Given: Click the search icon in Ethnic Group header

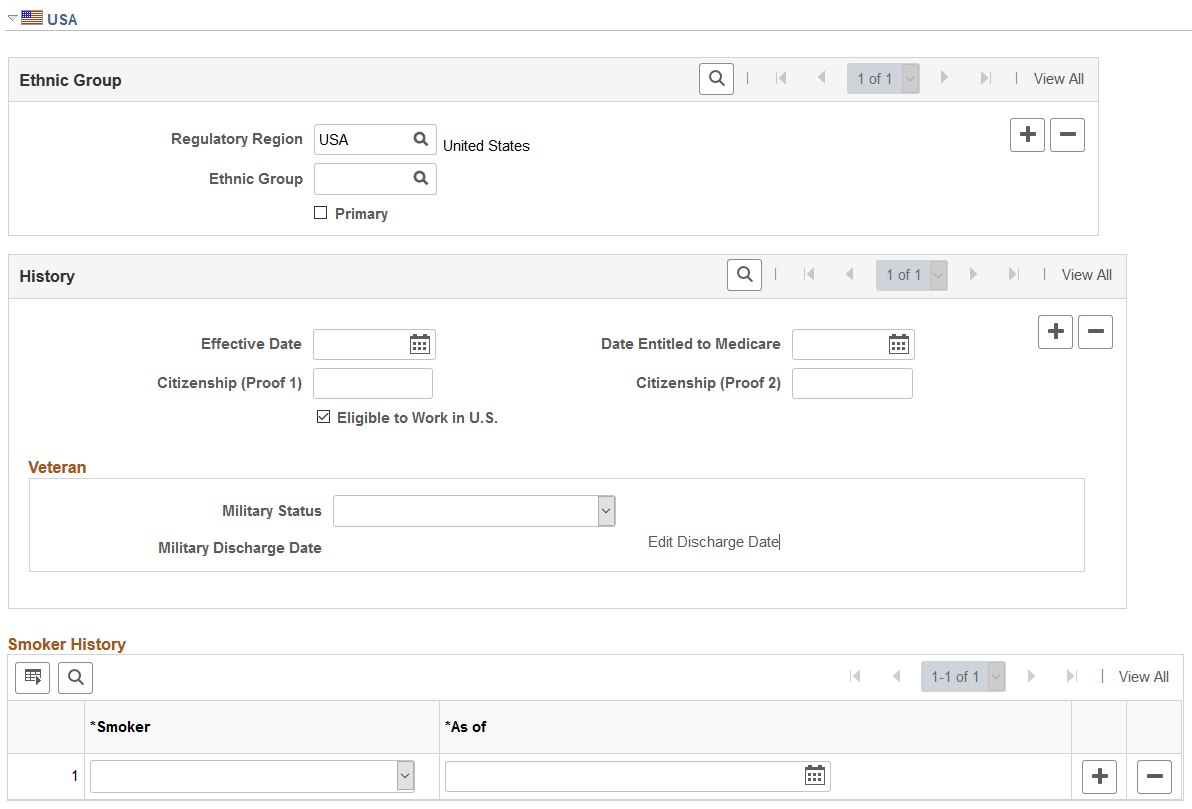Looking at the screenshot, I should 716,78.
